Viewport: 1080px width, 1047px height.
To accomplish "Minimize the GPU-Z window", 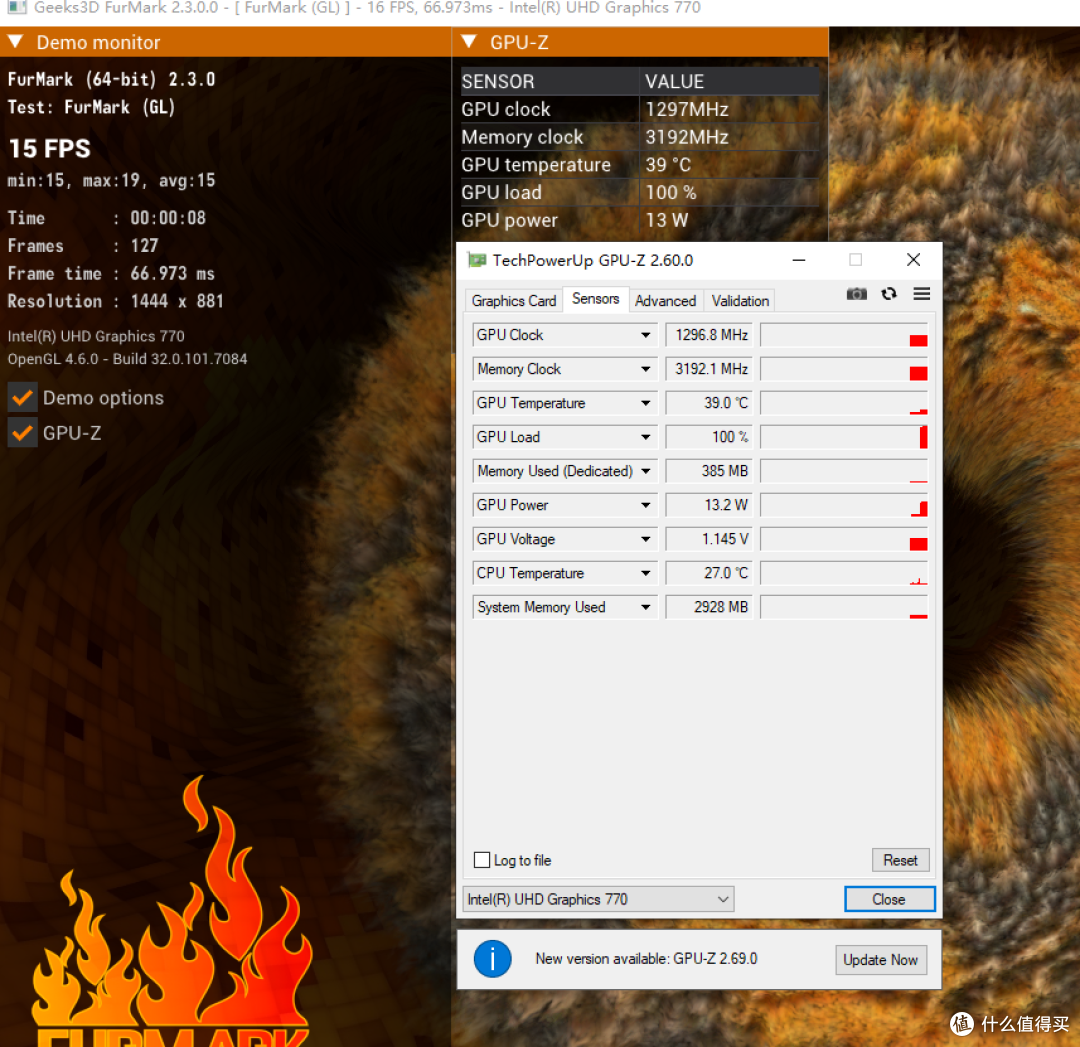I will 799,260.
